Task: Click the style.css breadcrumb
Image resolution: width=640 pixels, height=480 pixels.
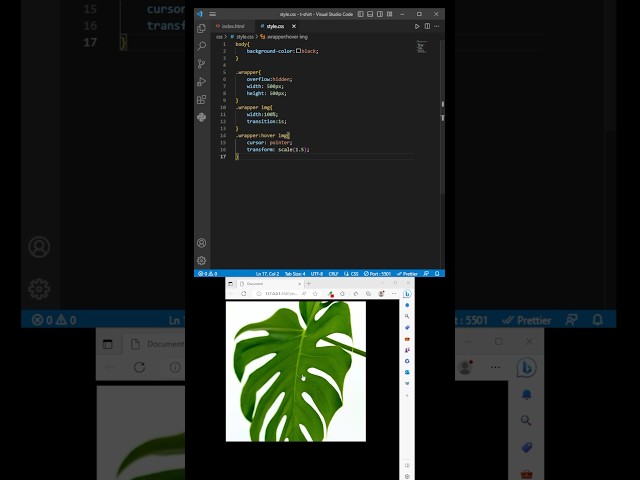Action: click(242, 37)
